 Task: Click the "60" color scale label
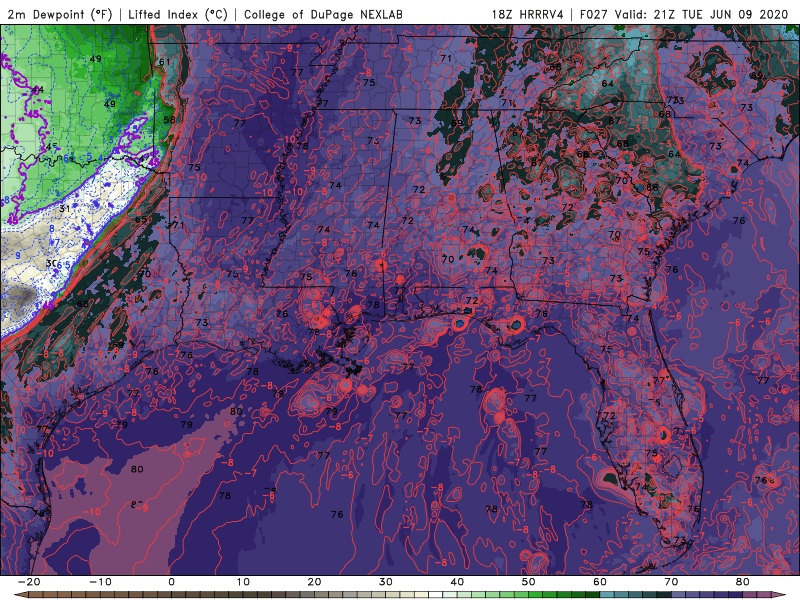click(x=600, y=582)
